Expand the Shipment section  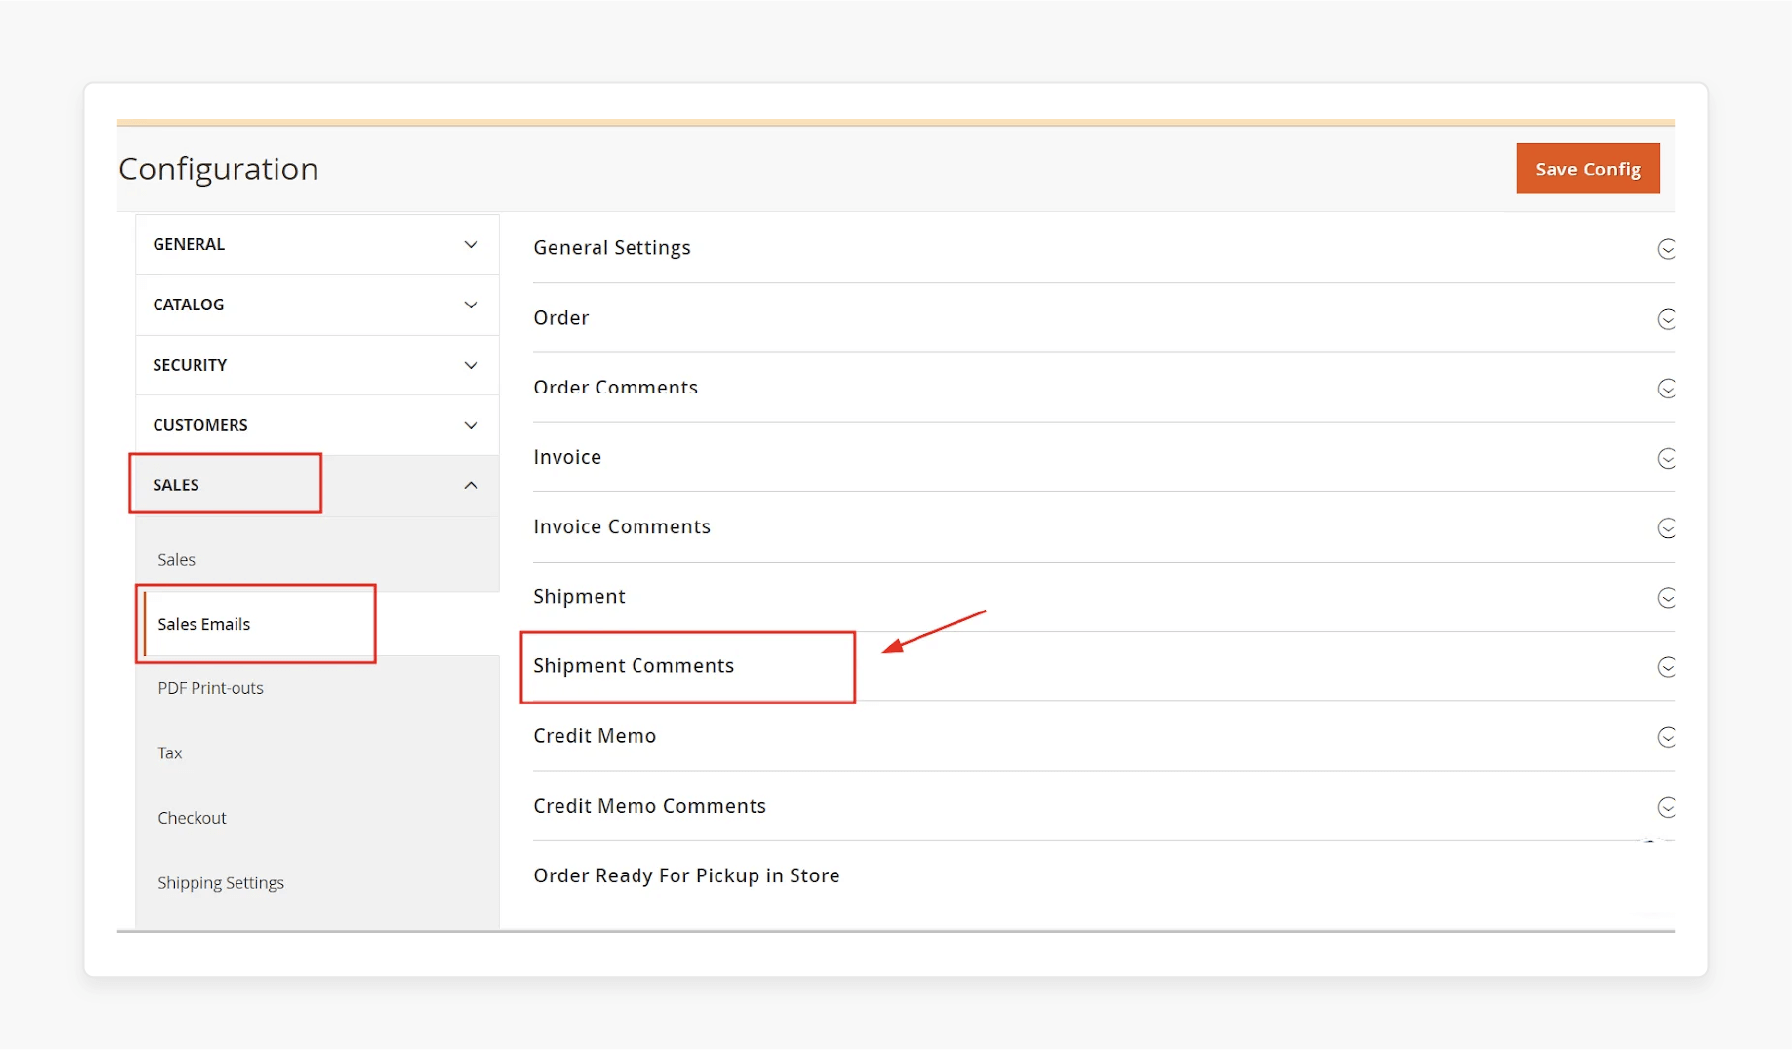[x=1104, y=597]
